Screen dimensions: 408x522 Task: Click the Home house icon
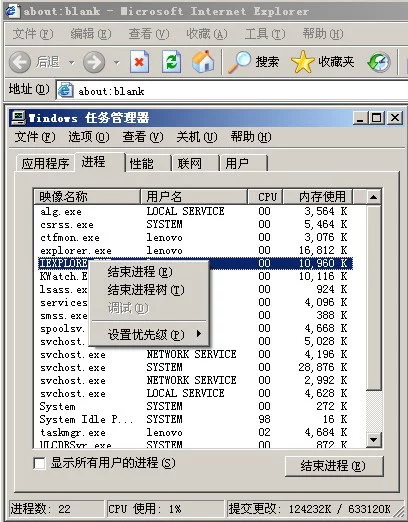[203, 61]
